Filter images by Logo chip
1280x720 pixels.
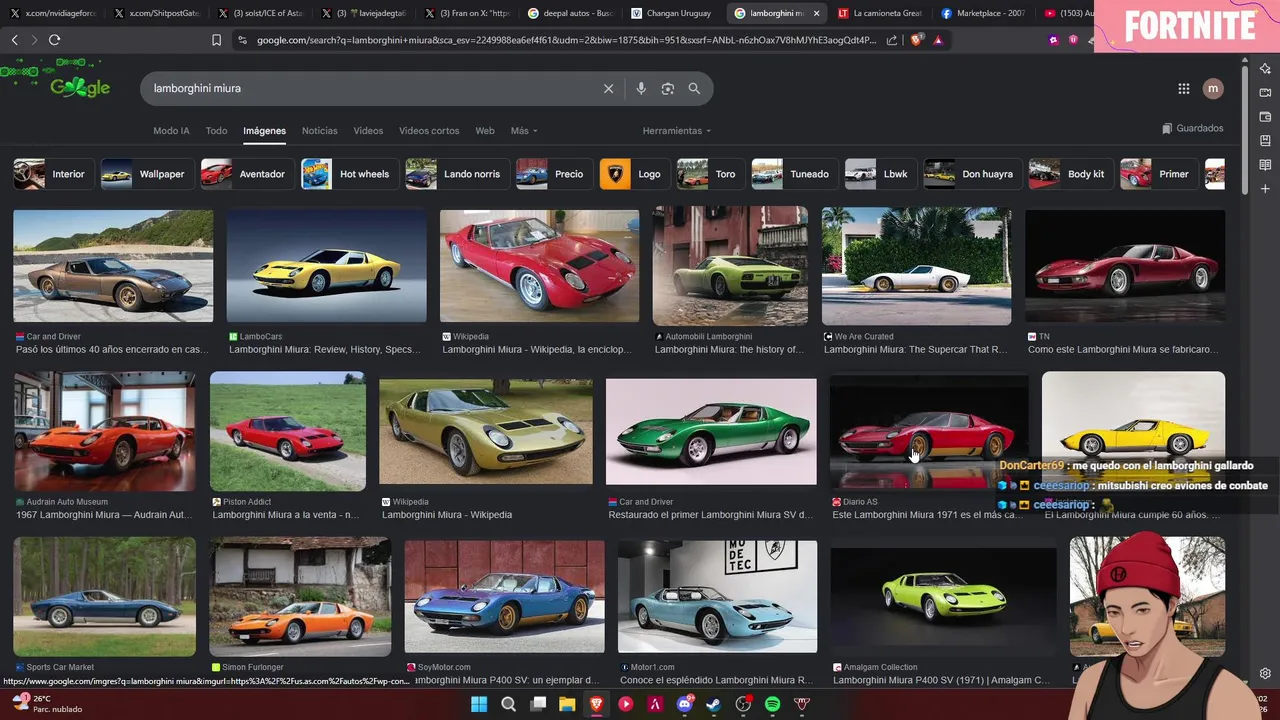click(x=633, y=174)
